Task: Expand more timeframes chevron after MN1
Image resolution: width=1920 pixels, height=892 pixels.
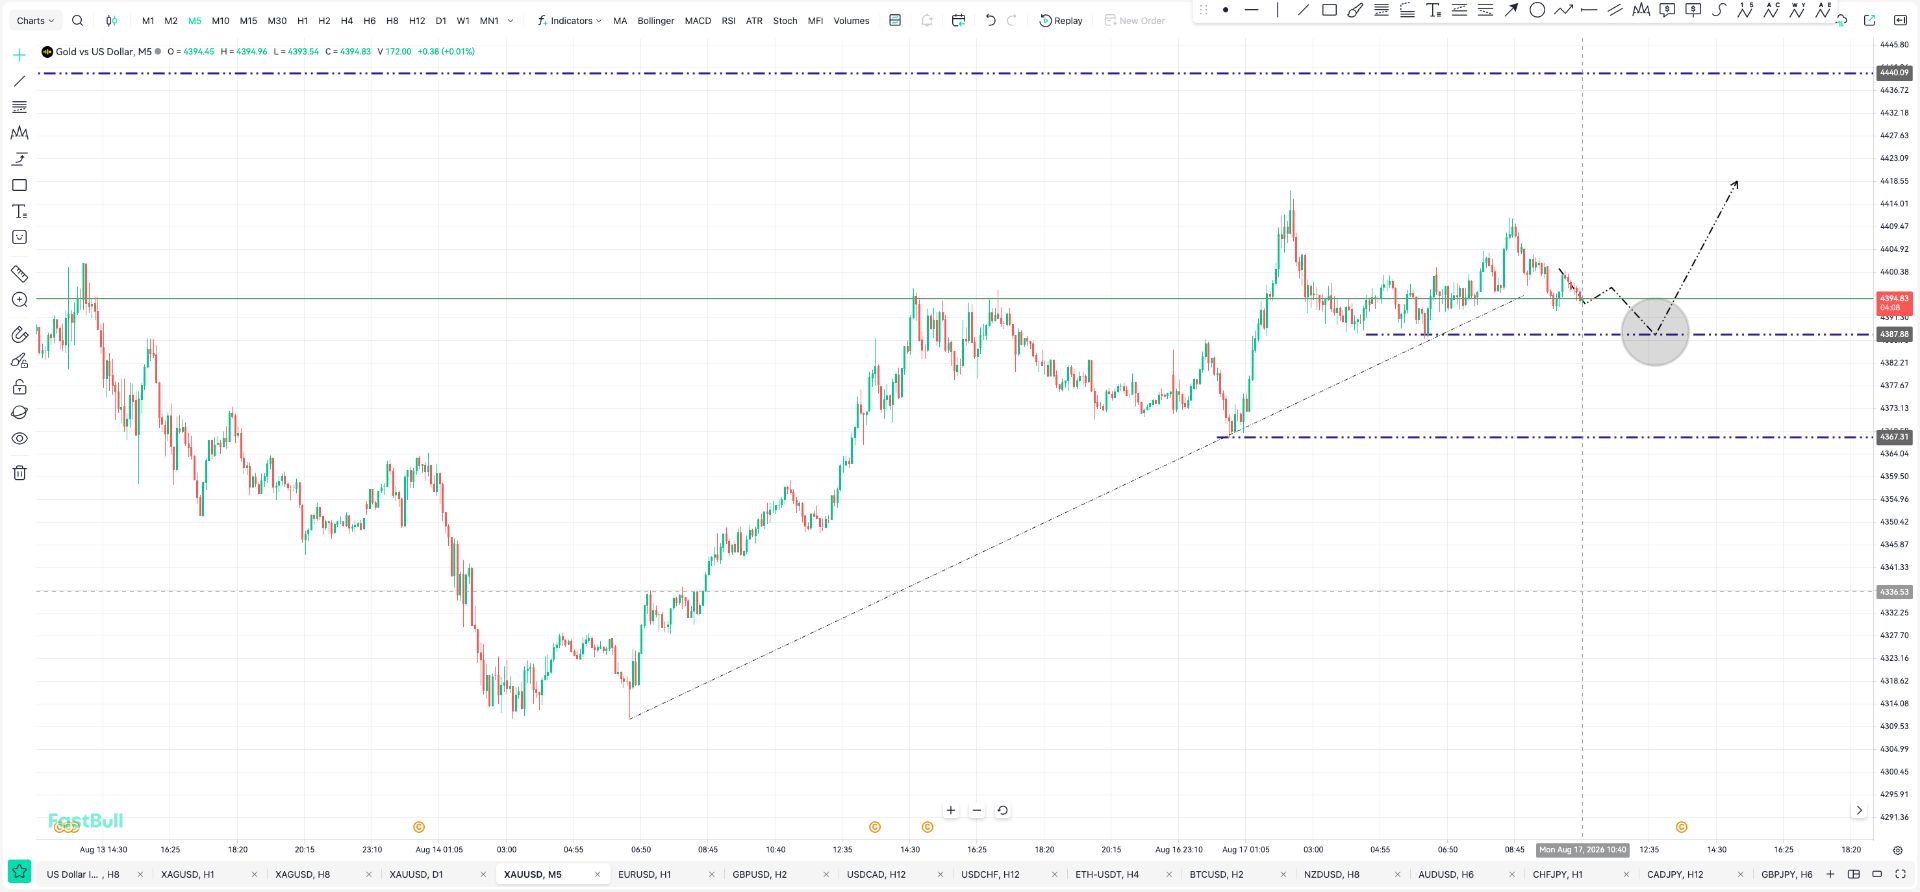Action: (x=510, y=20)
